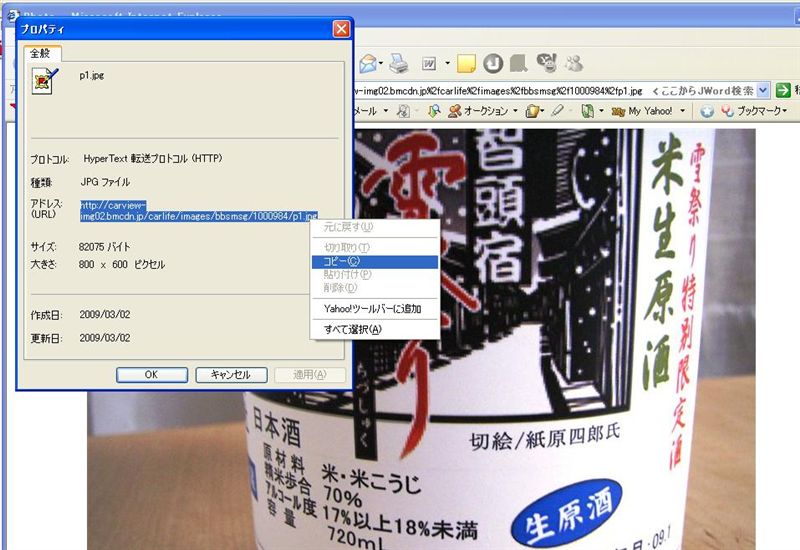Open the メール dropdown arrow on Yahoo toolbar

(x=386, y=111)
